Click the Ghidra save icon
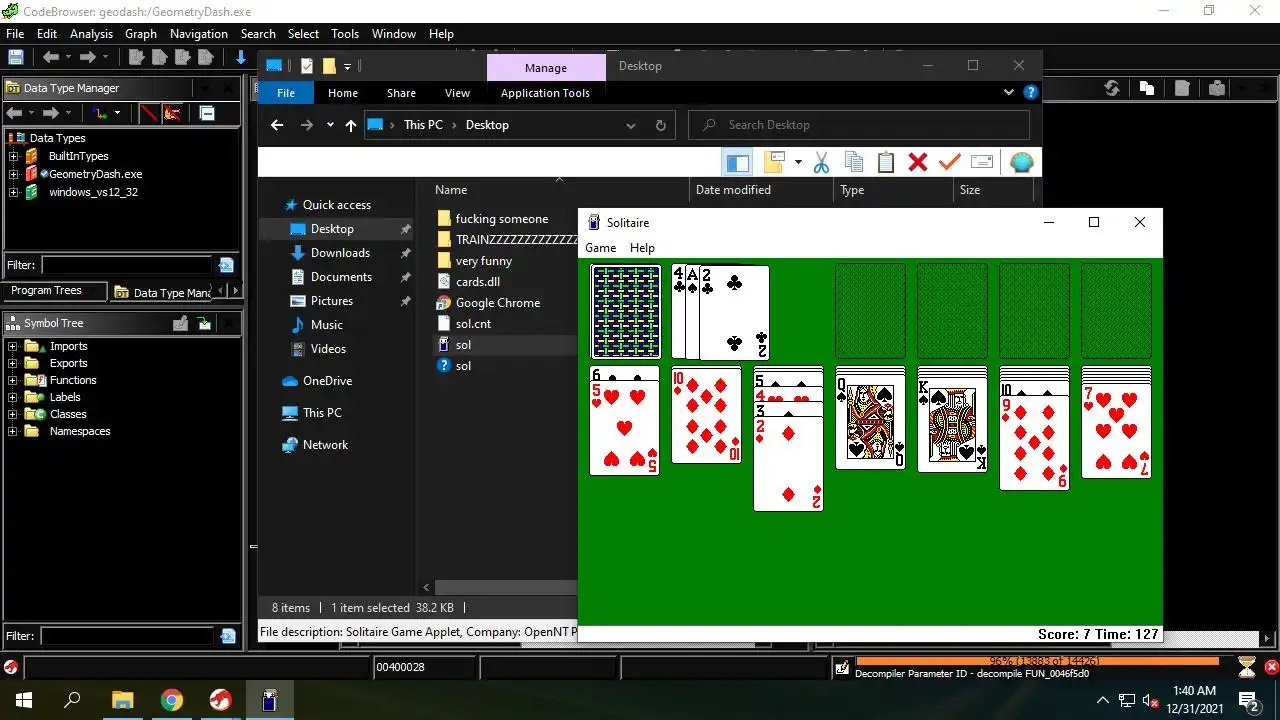This screenshot has width=1280, height=720. [15, 58]
